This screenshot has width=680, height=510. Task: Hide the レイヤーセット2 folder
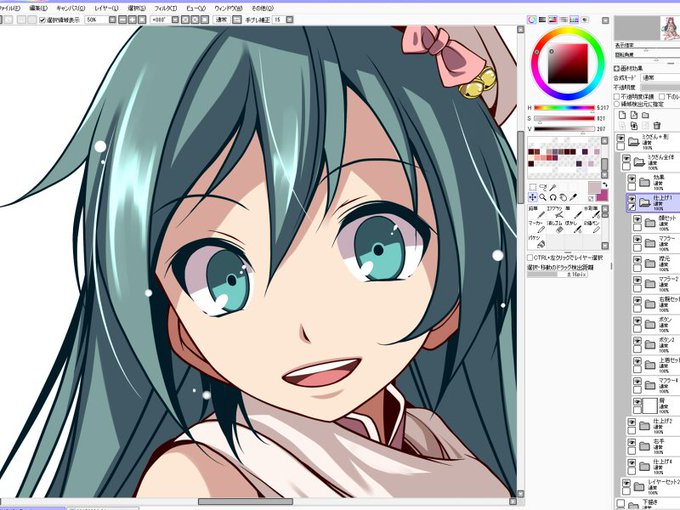click(x=626, y=483)
